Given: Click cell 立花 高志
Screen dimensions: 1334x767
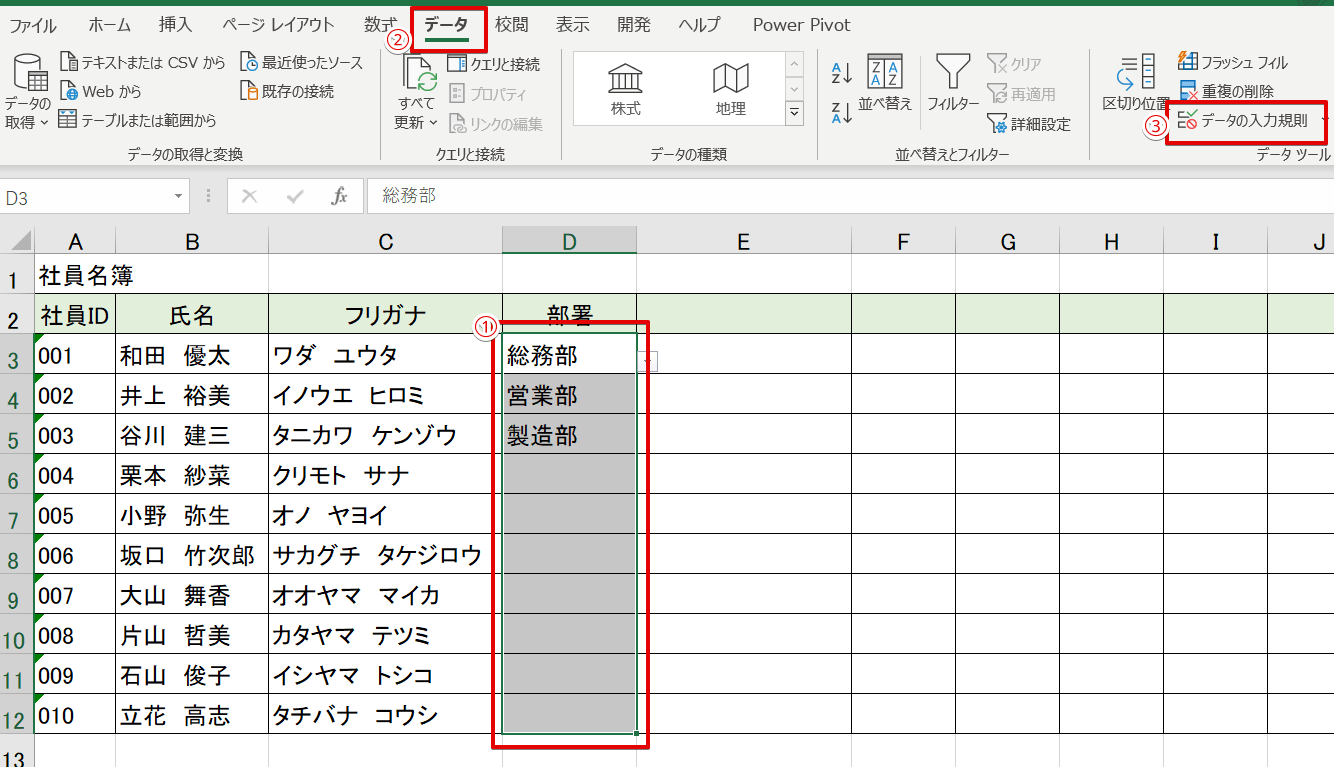Looking at the screenshot, I should click(x=192, y=715).
